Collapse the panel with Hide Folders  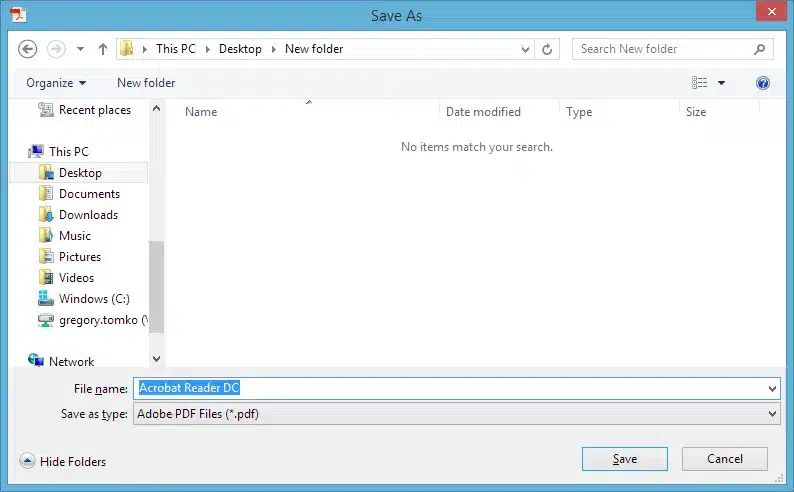[x=62, y=461]
